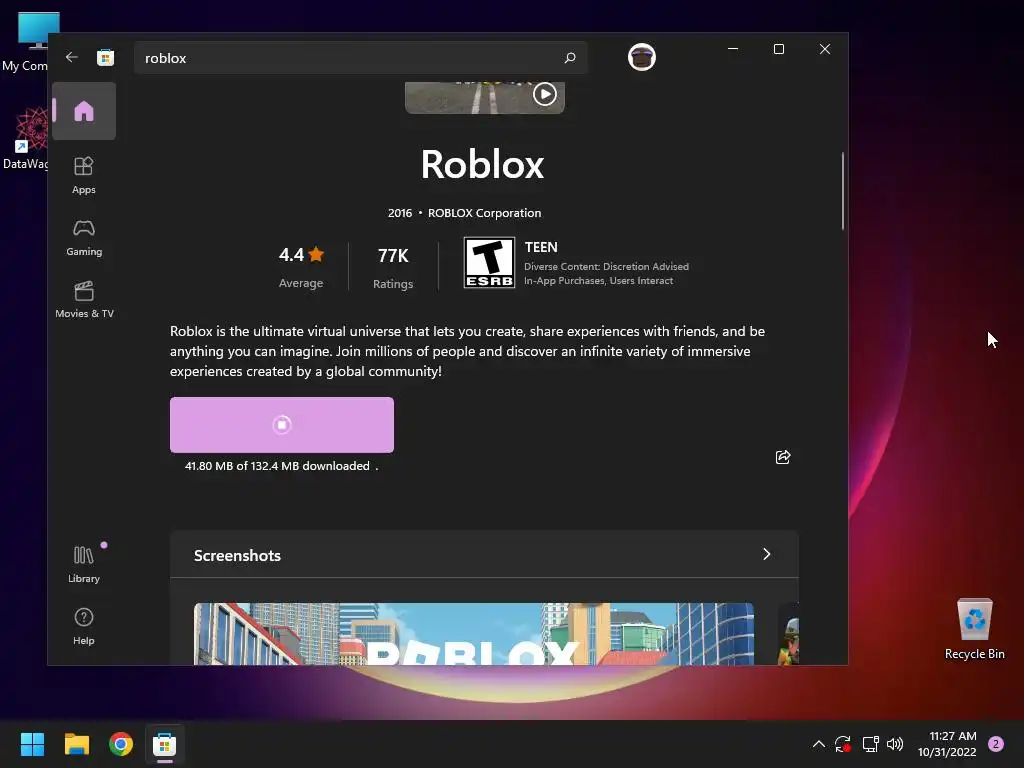Click Microsoft Store taskbar icon
The image size is (1024, 768).
point(165,744)
